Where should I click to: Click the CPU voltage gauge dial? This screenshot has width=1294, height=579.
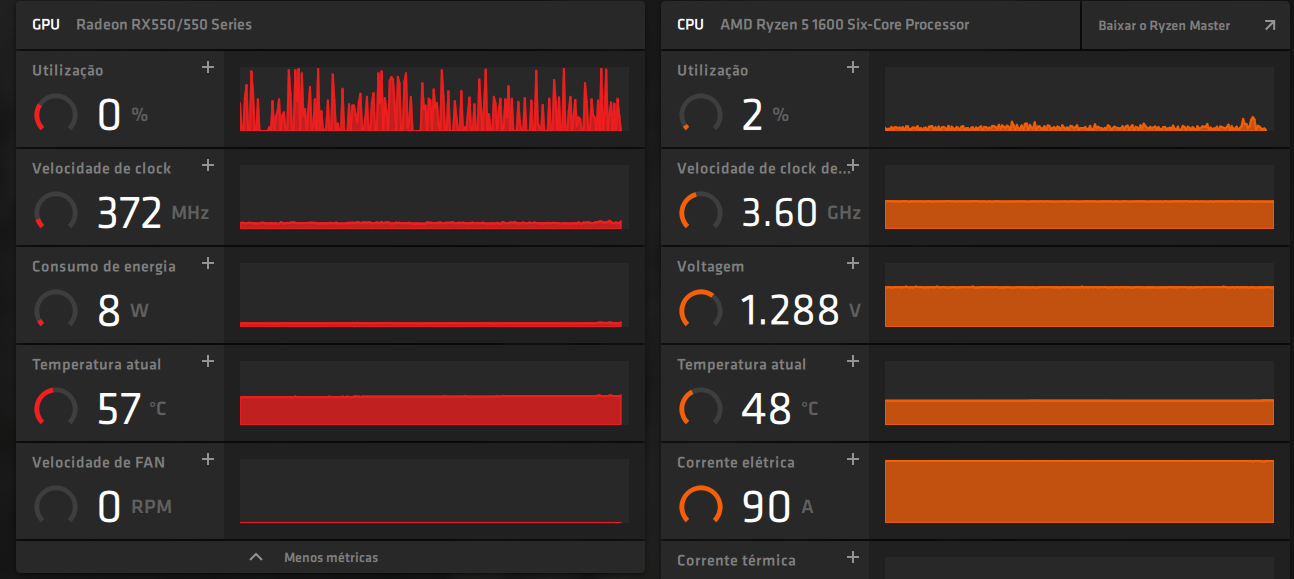(x=701, y=310)
